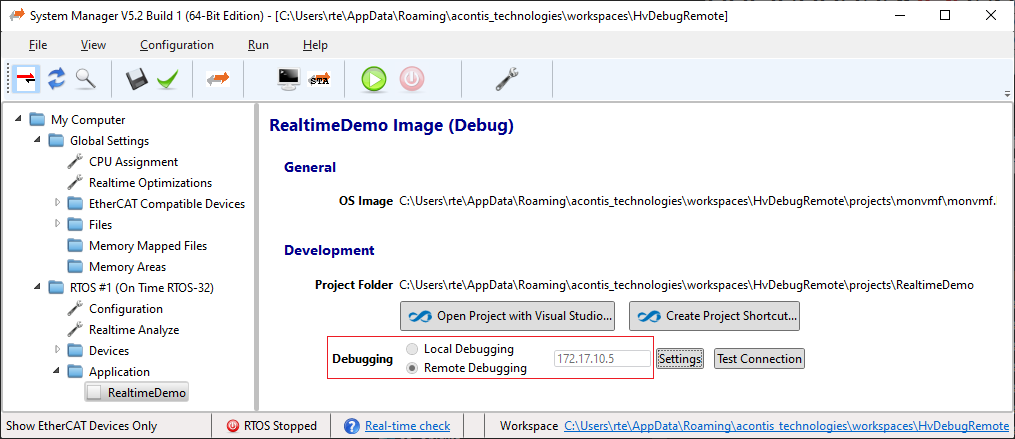Click the RealtimeDemo item icon in tree

(95, 392)
